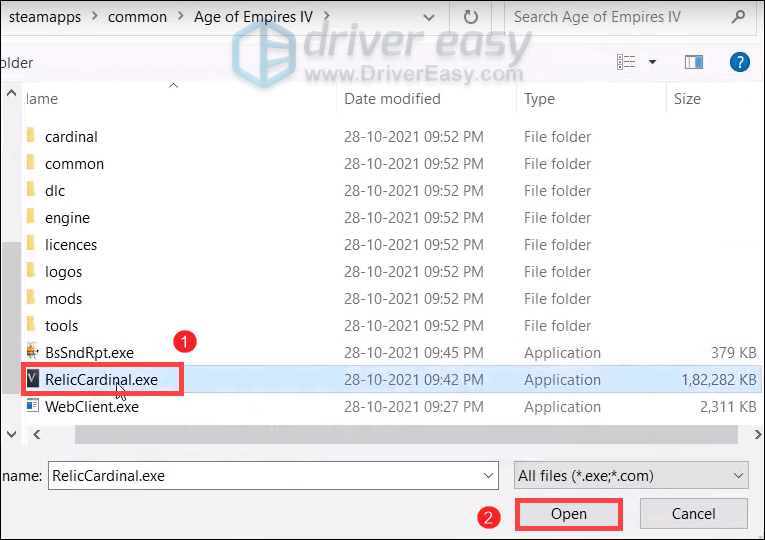This screenshot has height=540, width=765.
Task: Click the dlc folder icon
Action: 31,189
